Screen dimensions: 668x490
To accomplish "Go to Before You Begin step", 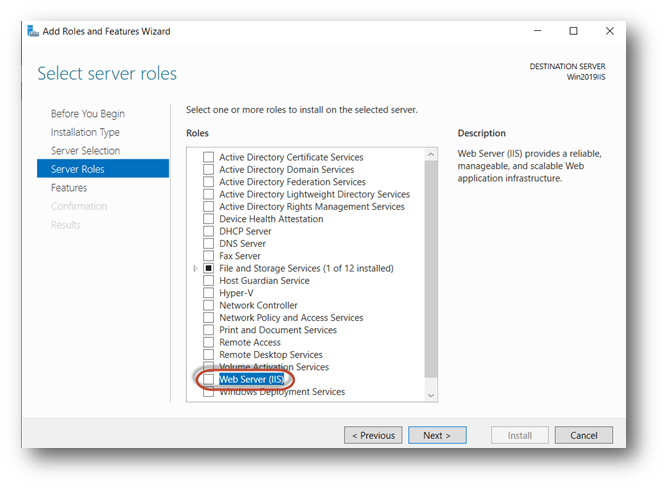I will [x=88, y=114].
